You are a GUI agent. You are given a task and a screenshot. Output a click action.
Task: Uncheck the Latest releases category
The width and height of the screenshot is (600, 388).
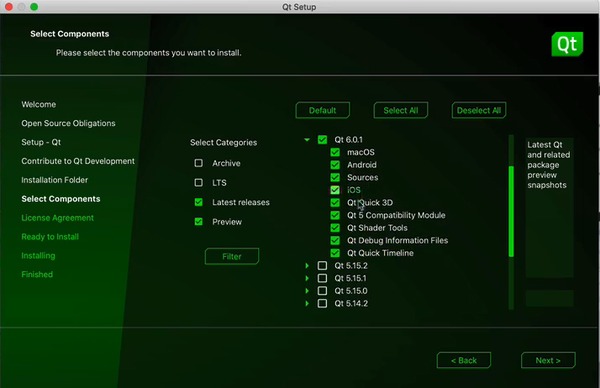click(199, 202)
